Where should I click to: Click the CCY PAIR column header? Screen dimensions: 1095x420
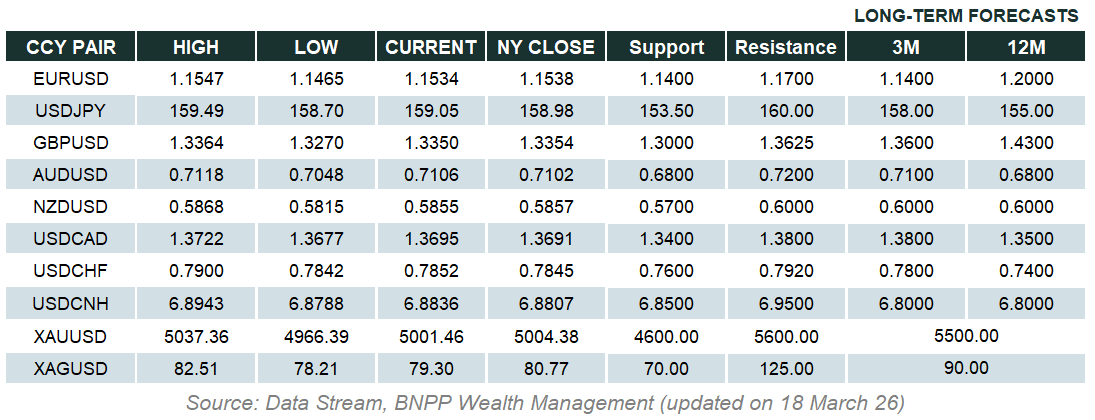70,47
